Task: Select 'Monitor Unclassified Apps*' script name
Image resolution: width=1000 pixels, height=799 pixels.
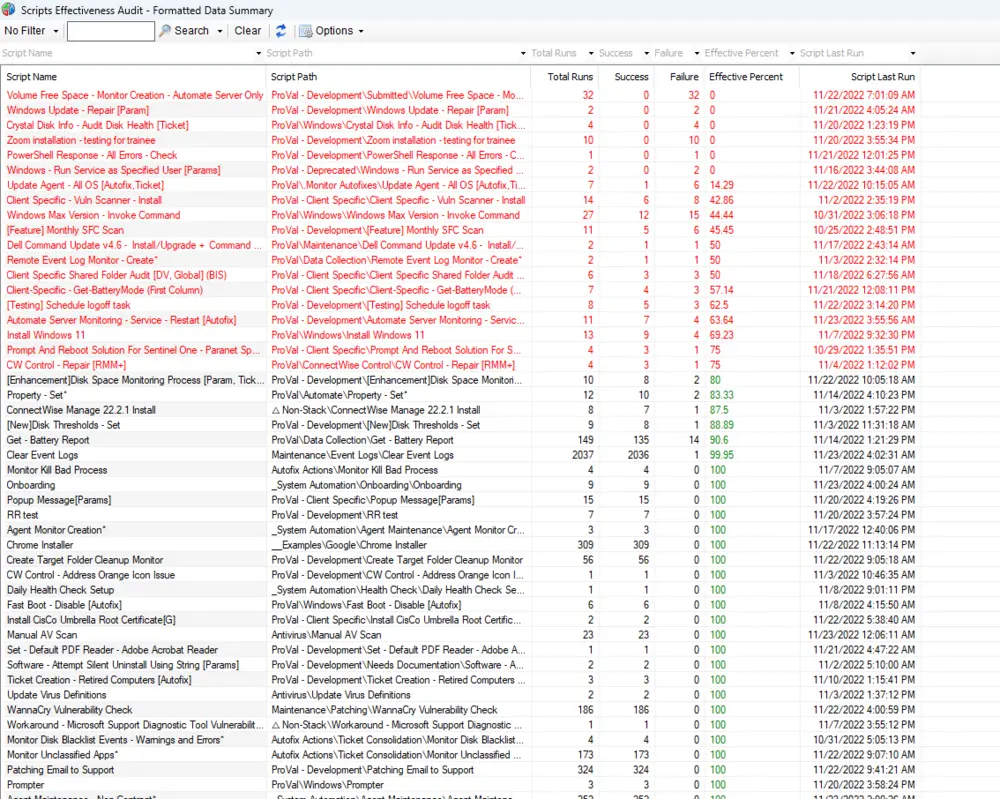Action: tap(62, 755)
